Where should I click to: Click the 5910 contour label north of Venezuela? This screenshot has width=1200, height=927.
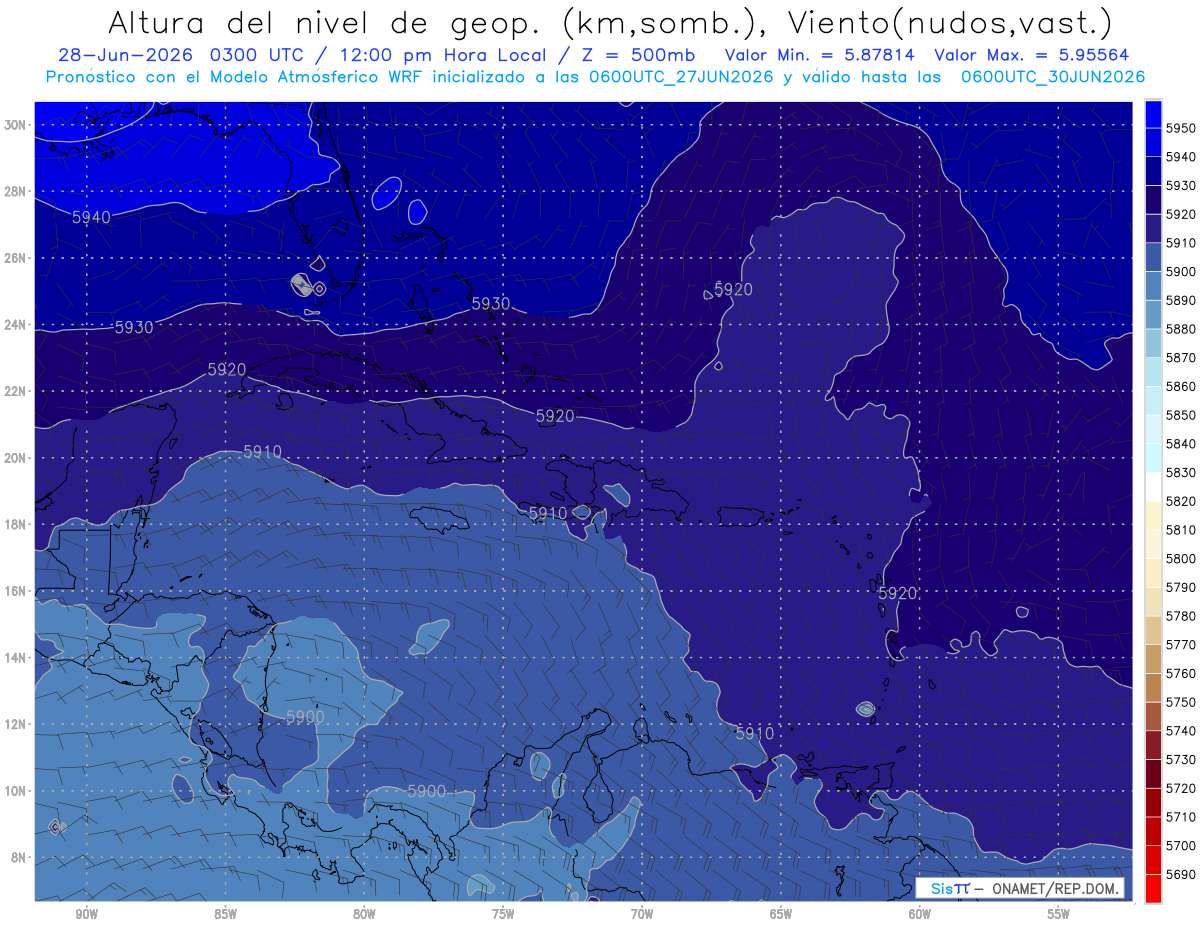point(755,733)
